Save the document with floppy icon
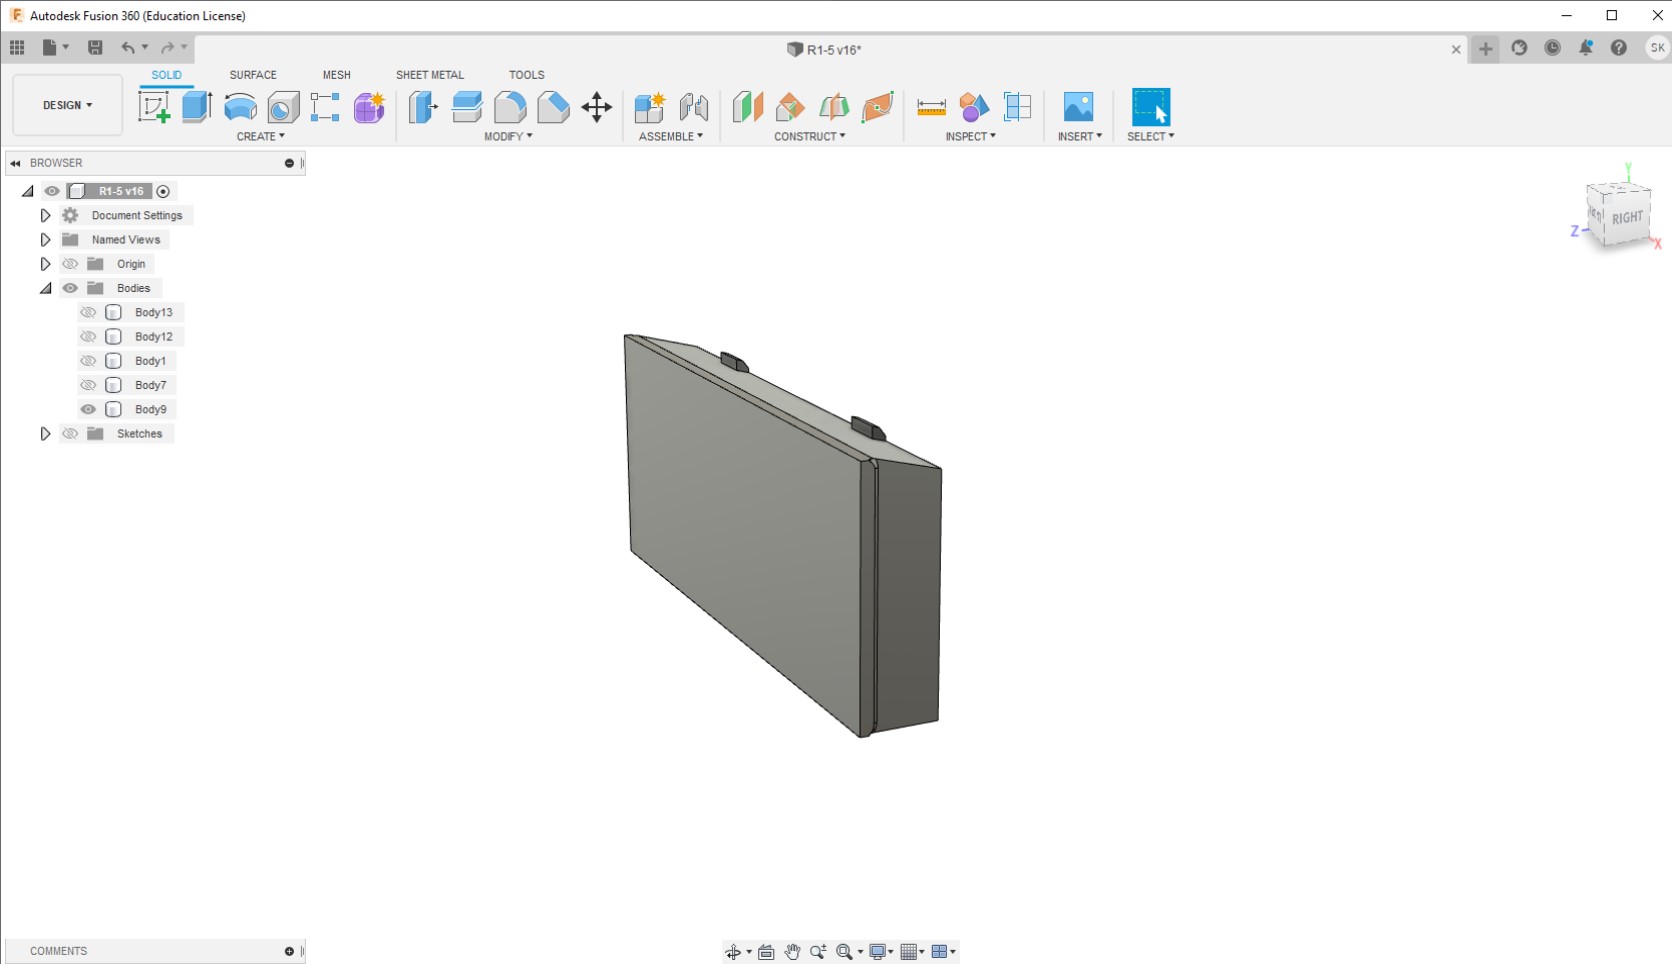 pos(95,47)
